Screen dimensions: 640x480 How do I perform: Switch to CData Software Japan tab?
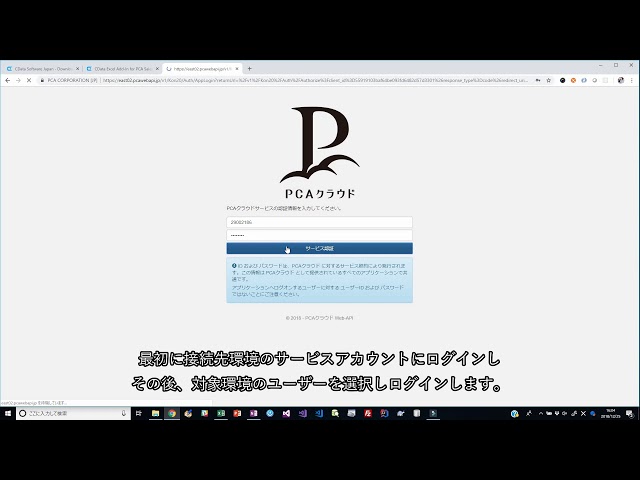click(42, 69)
